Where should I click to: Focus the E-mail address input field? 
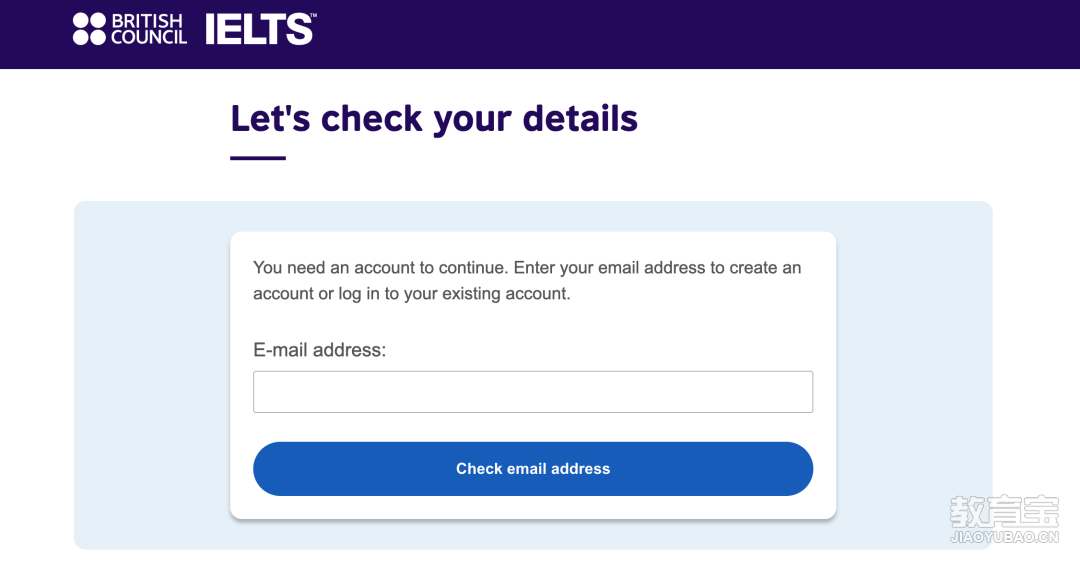coord(532,392)
